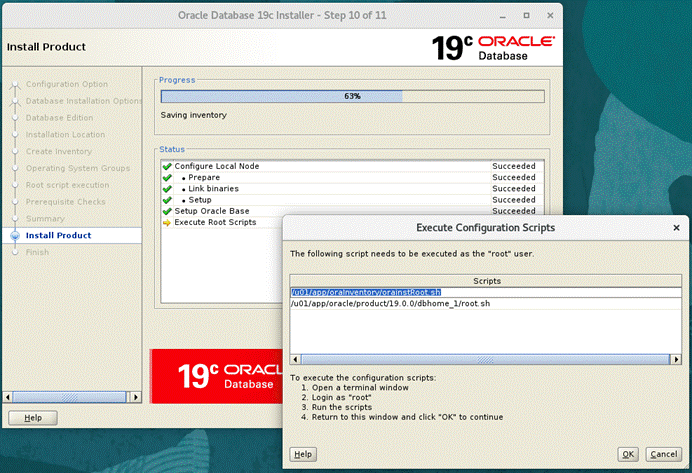692x473 pixels.
Task: Select the dbhome_1/root.sh script row
Action: tap(485, 304)
